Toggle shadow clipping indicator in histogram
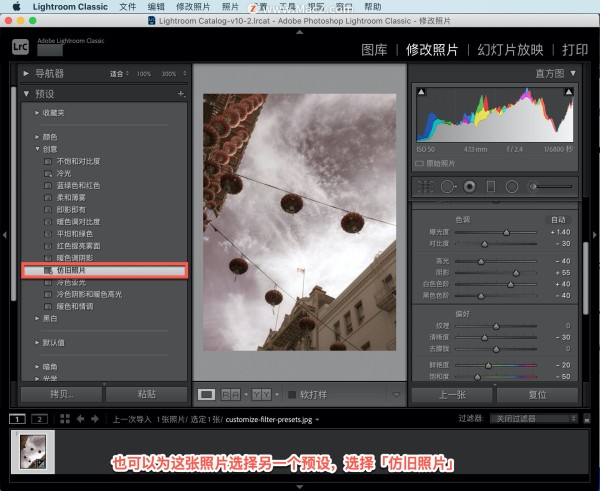The image size is (600, 491). tap(420, 91)
